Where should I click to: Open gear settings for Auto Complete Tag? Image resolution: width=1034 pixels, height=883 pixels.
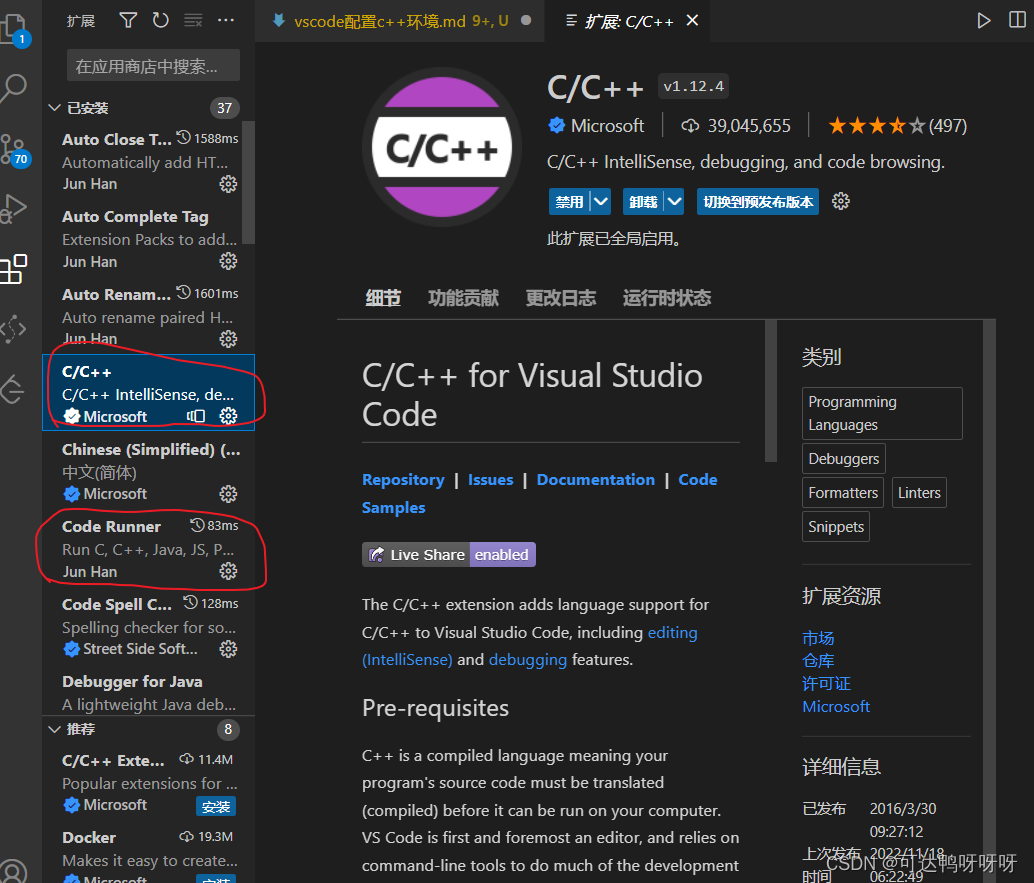(x=228, y=261)
